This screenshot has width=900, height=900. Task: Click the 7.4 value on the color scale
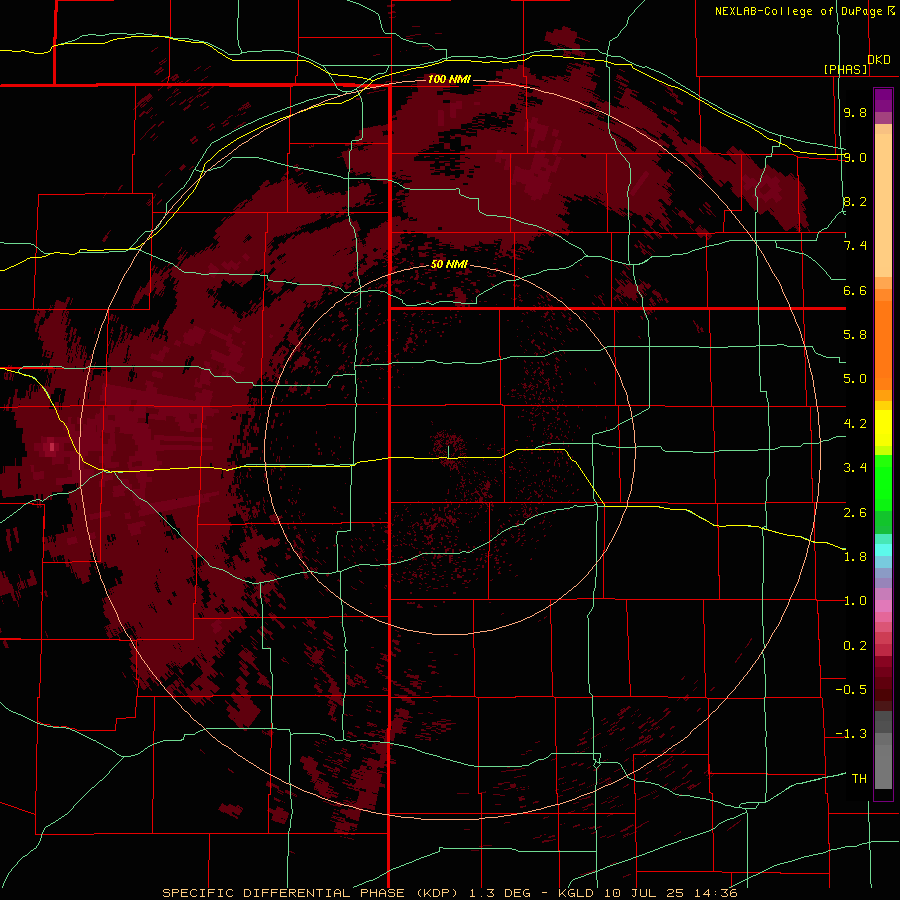tap(855, 246)
